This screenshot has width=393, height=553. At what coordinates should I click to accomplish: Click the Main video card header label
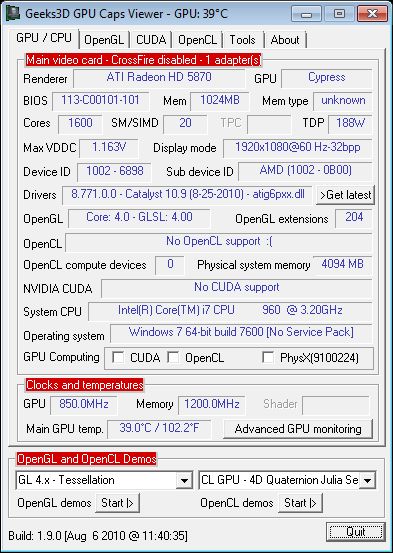click(x=144, y=60)
